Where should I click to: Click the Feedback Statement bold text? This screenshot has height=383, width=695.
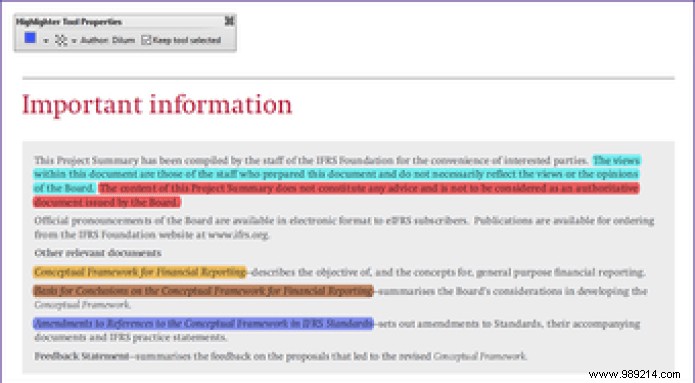[x=82, y=356]
